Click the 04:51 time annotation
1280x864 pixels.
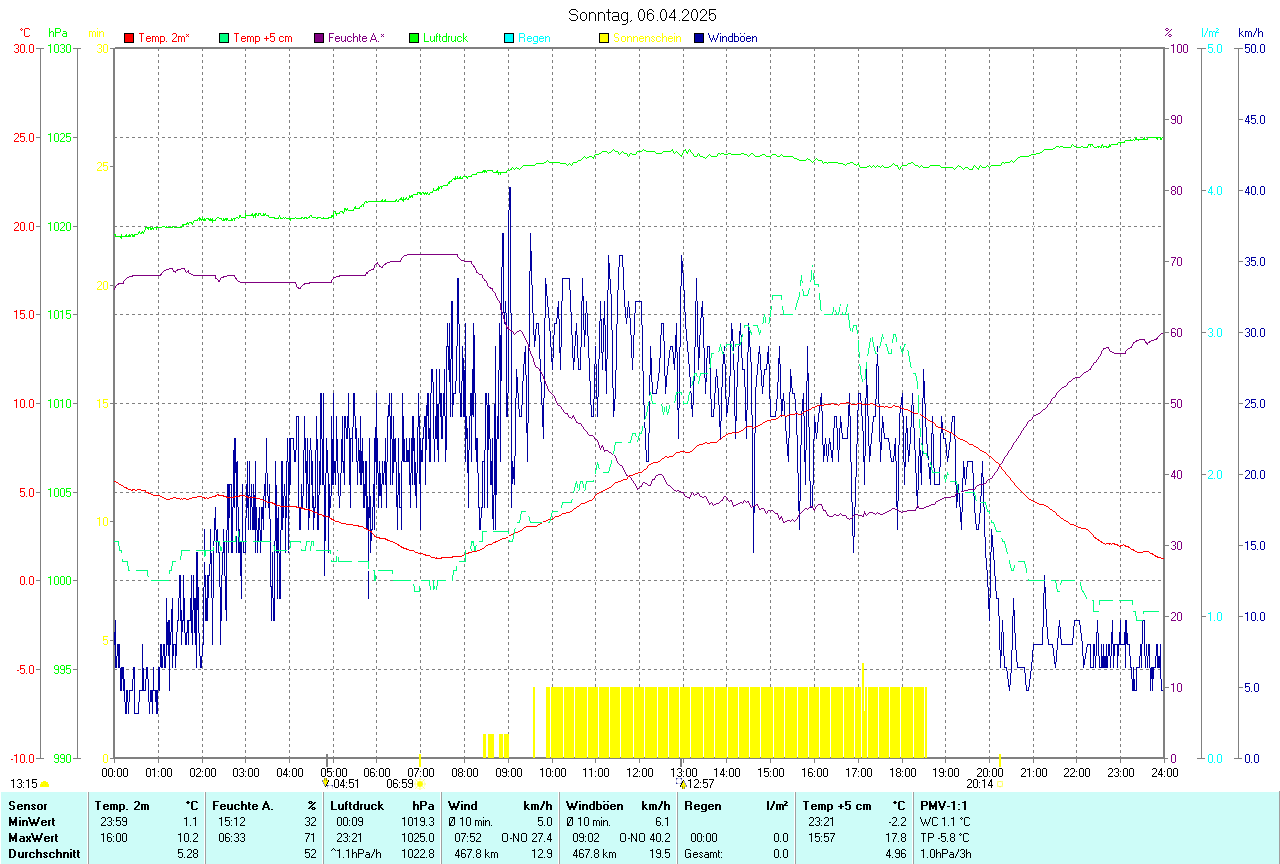346,784
